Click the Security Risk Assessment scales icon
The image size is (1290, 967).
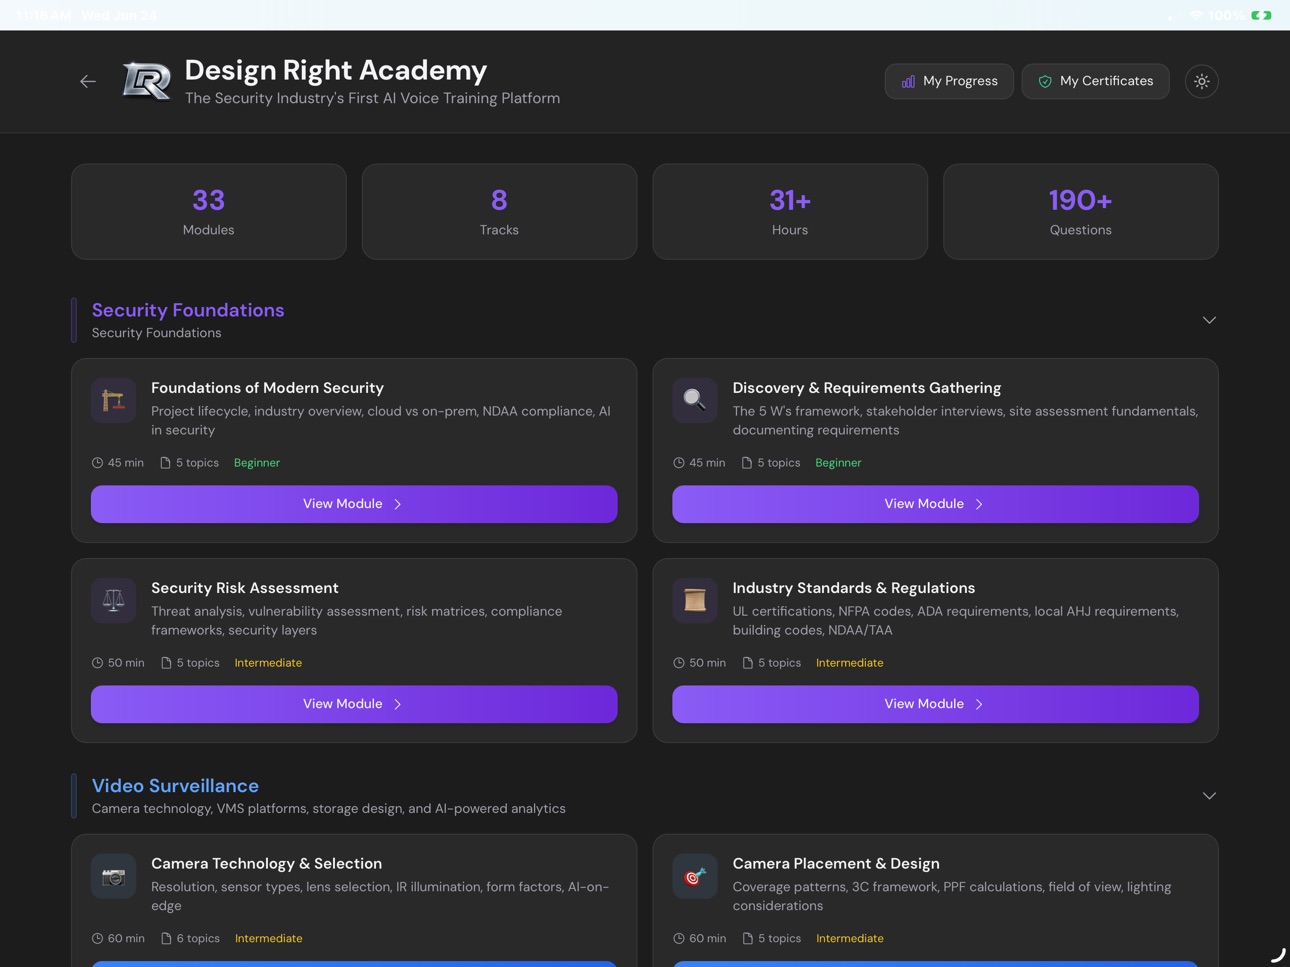pyautogui.click(x=114, y=601)
